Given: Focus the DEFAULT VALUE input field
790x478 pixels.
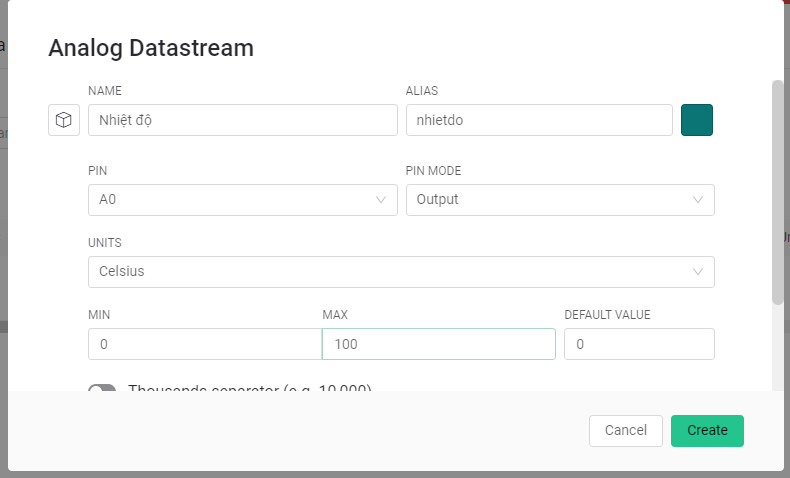Looking at the screenshot, I should tap(639, 344).
